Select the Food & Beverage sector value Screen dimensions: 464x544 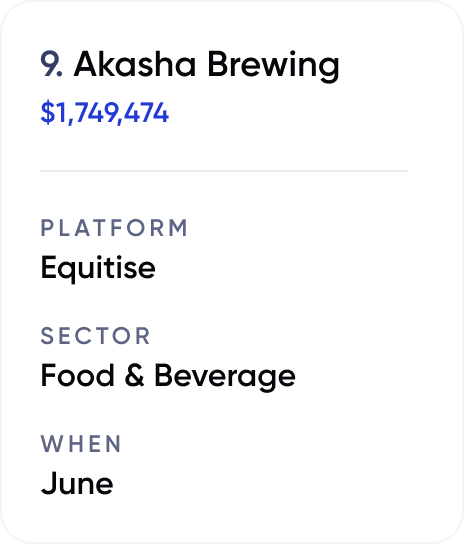click(x=168, y=376)
